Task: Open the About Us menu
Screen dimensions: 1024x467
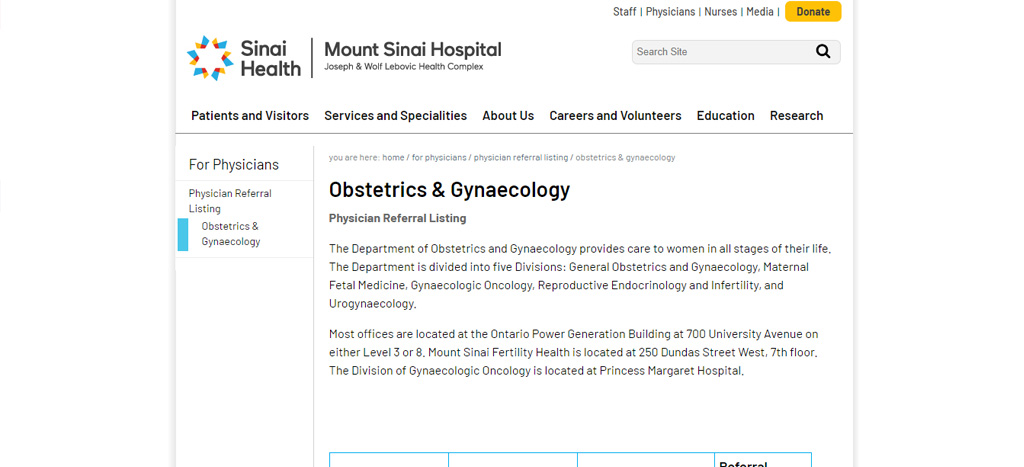Action: pos(508,116)
